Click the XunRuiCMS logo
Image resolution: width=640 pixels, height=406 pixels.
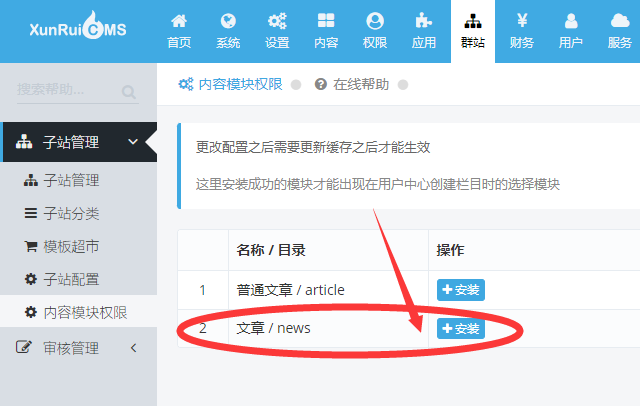[x=78, y=26]
